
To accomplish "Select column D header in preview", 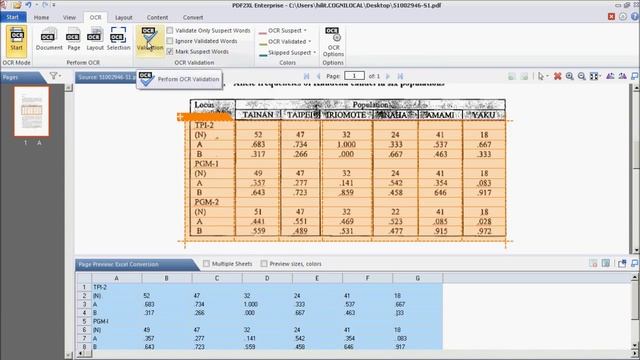I will coord(267,278).
